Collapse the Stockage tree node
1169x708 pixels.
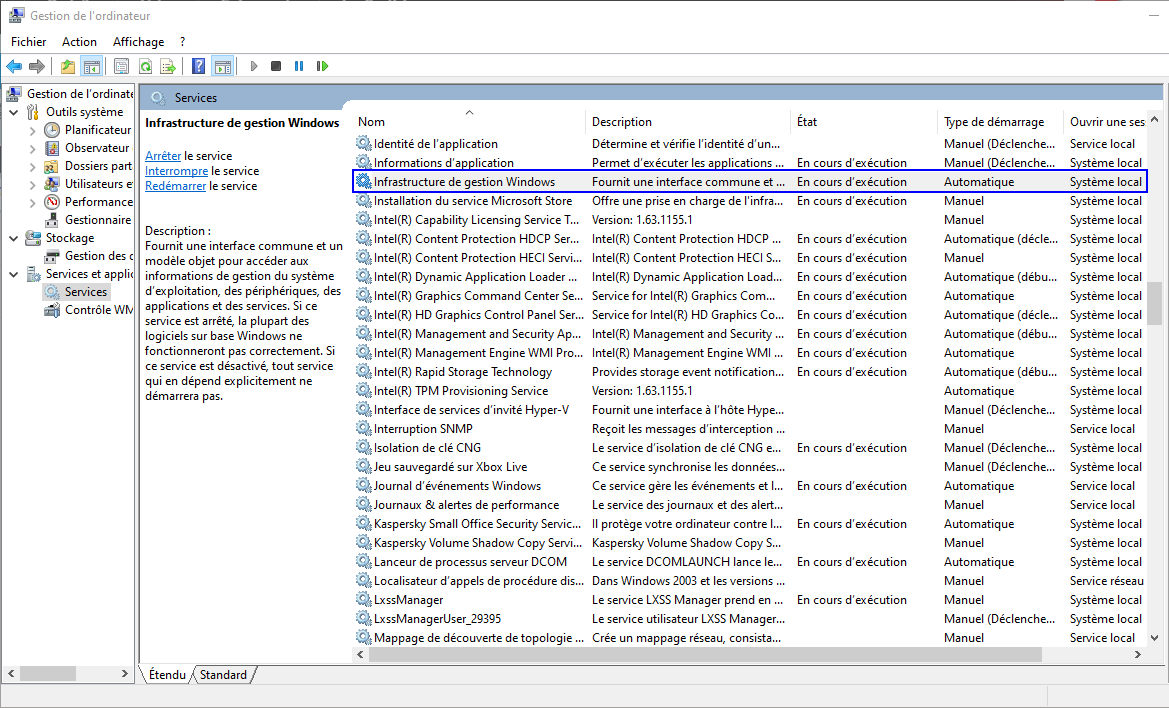(x=14, y=238)
